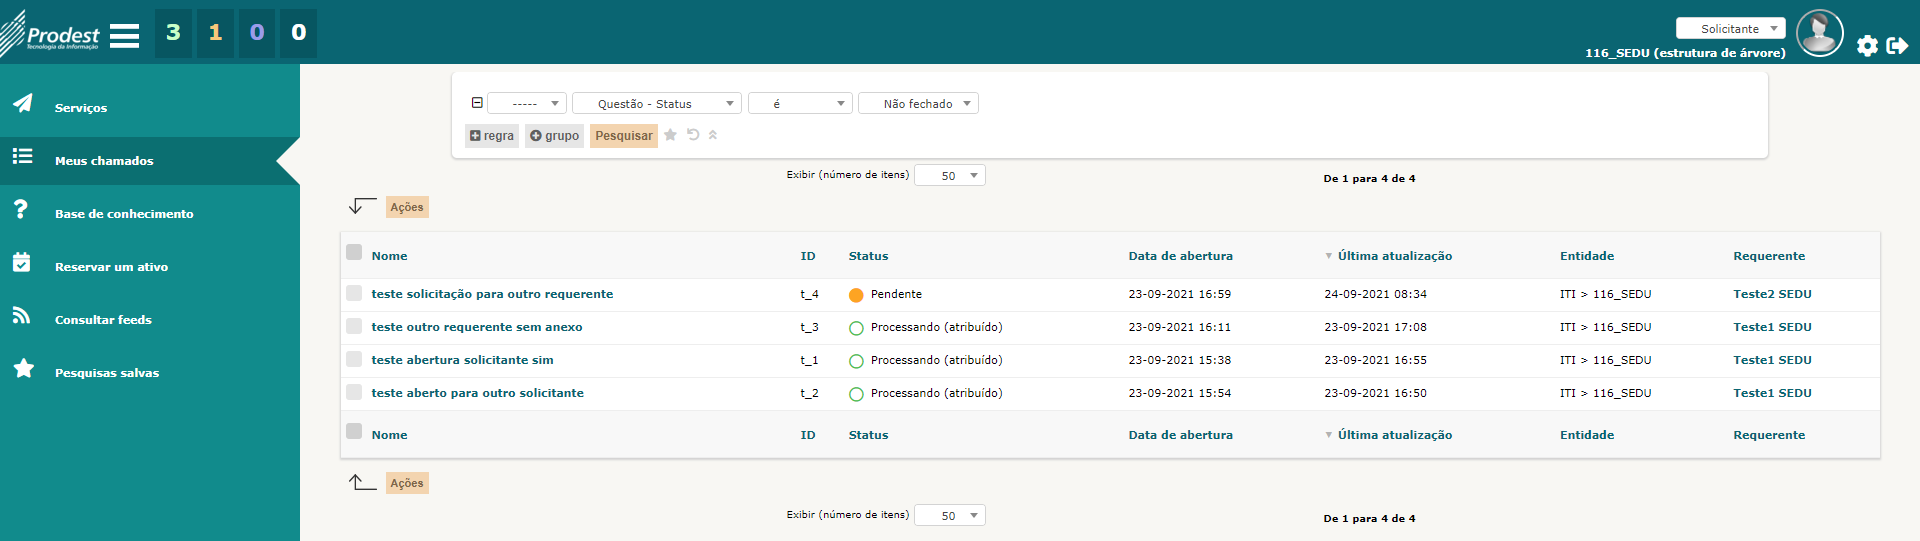Image resolution: width=1920 pixels, height=541 pixels.
Task: Go to 'Base de conhecimento' in sidebar
Action: click(x=124, y=214)
